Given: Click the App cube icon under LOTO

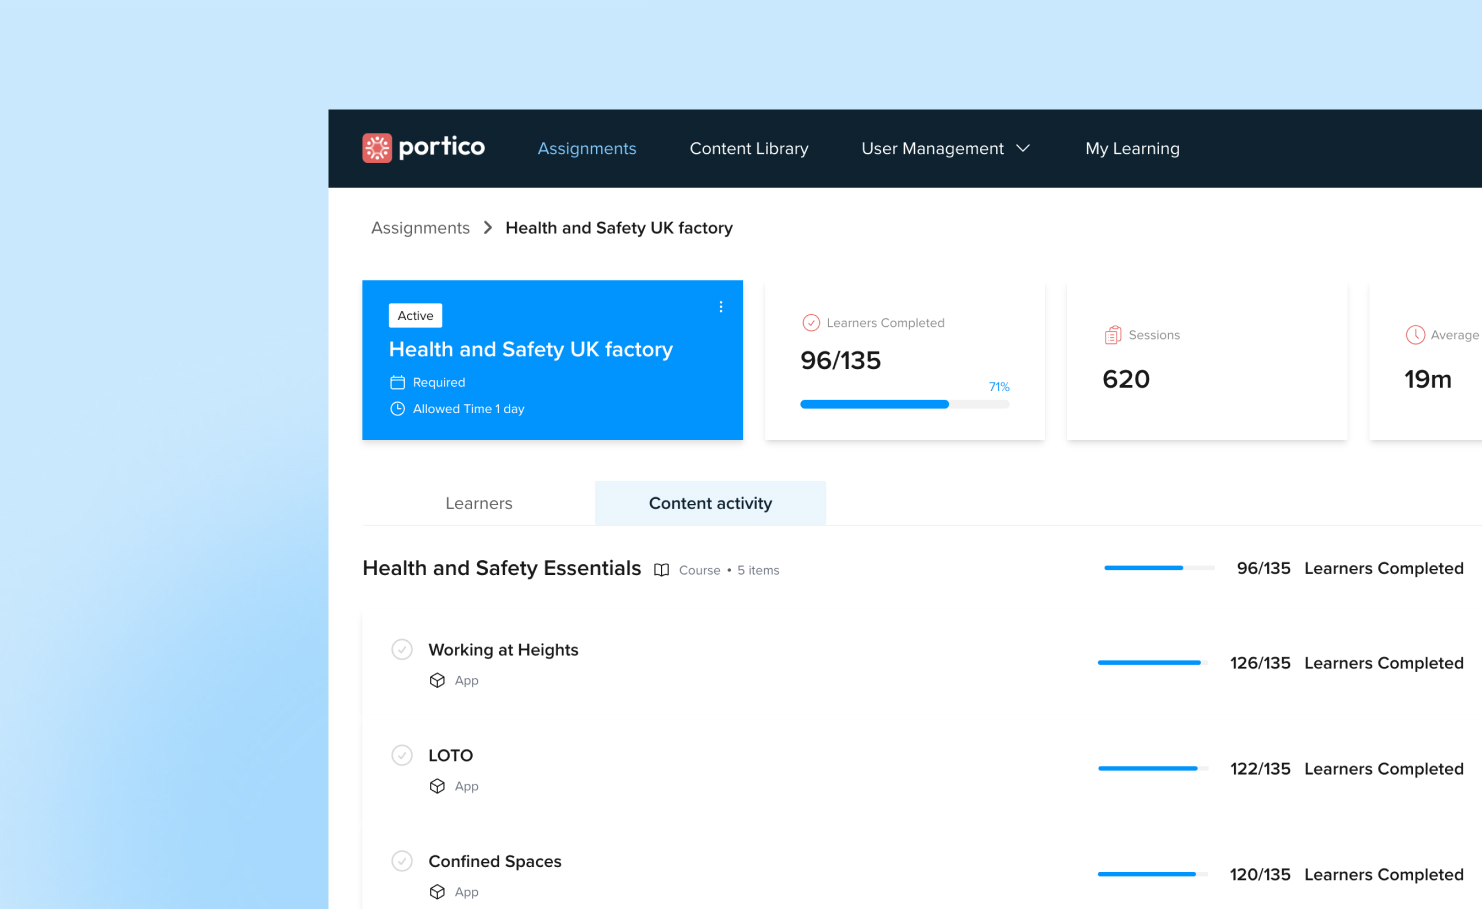Looking at the screenshot, I should (437, 786).
